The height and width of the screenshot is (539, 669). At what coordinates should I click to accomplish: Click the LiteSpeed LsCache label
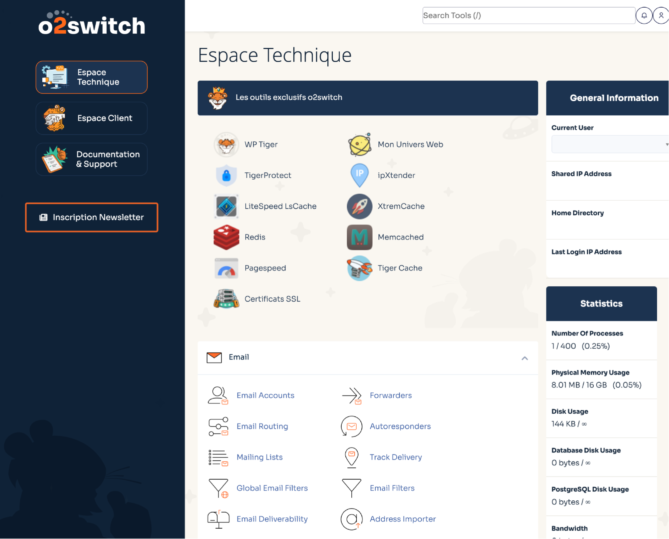[280, 206]
